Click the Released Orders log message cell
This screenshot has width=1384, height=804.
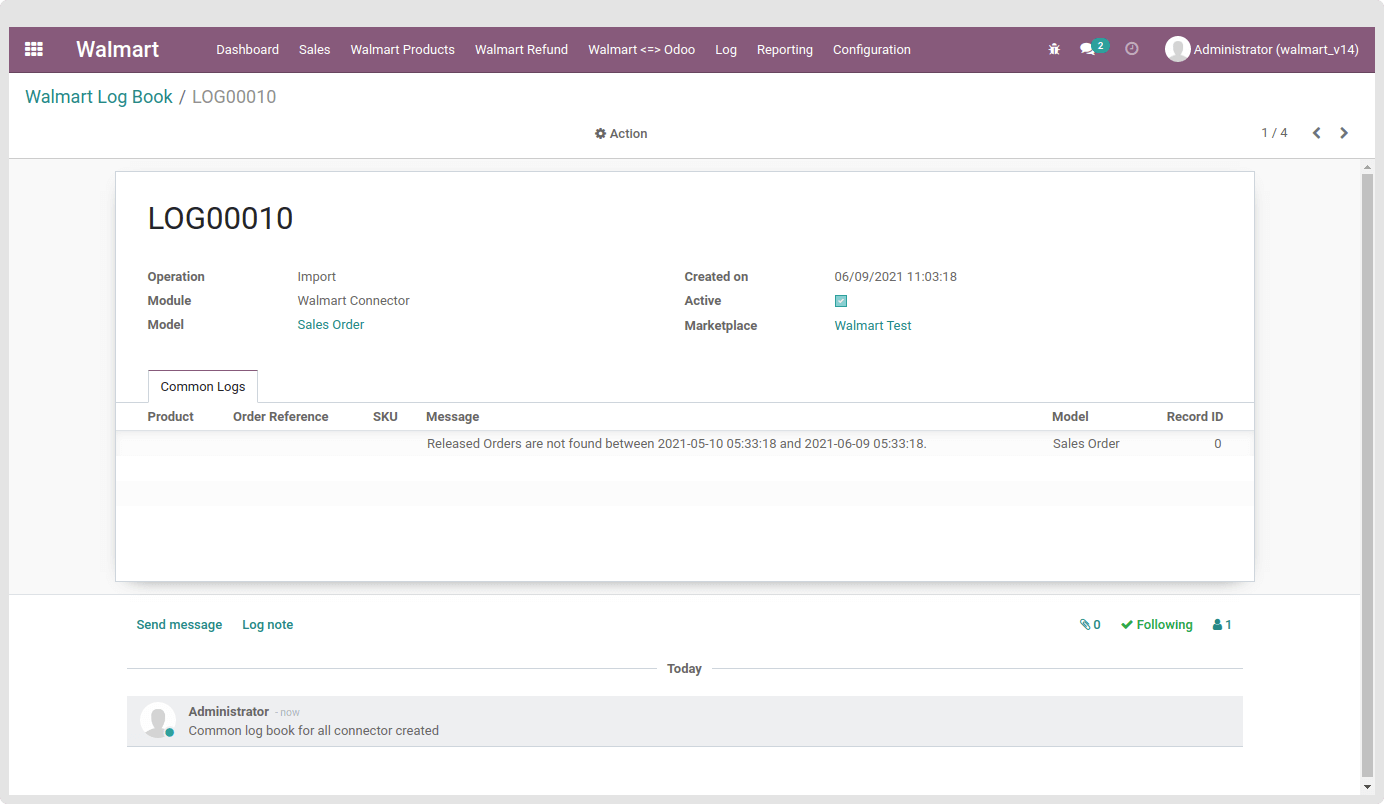click(677, 444)
